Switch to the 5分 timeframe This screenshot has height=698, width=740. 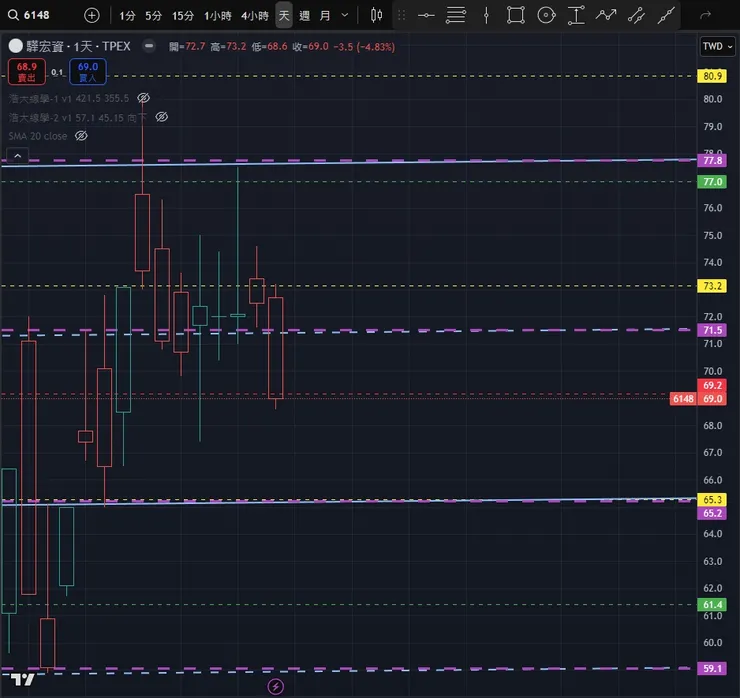(153, 16)
